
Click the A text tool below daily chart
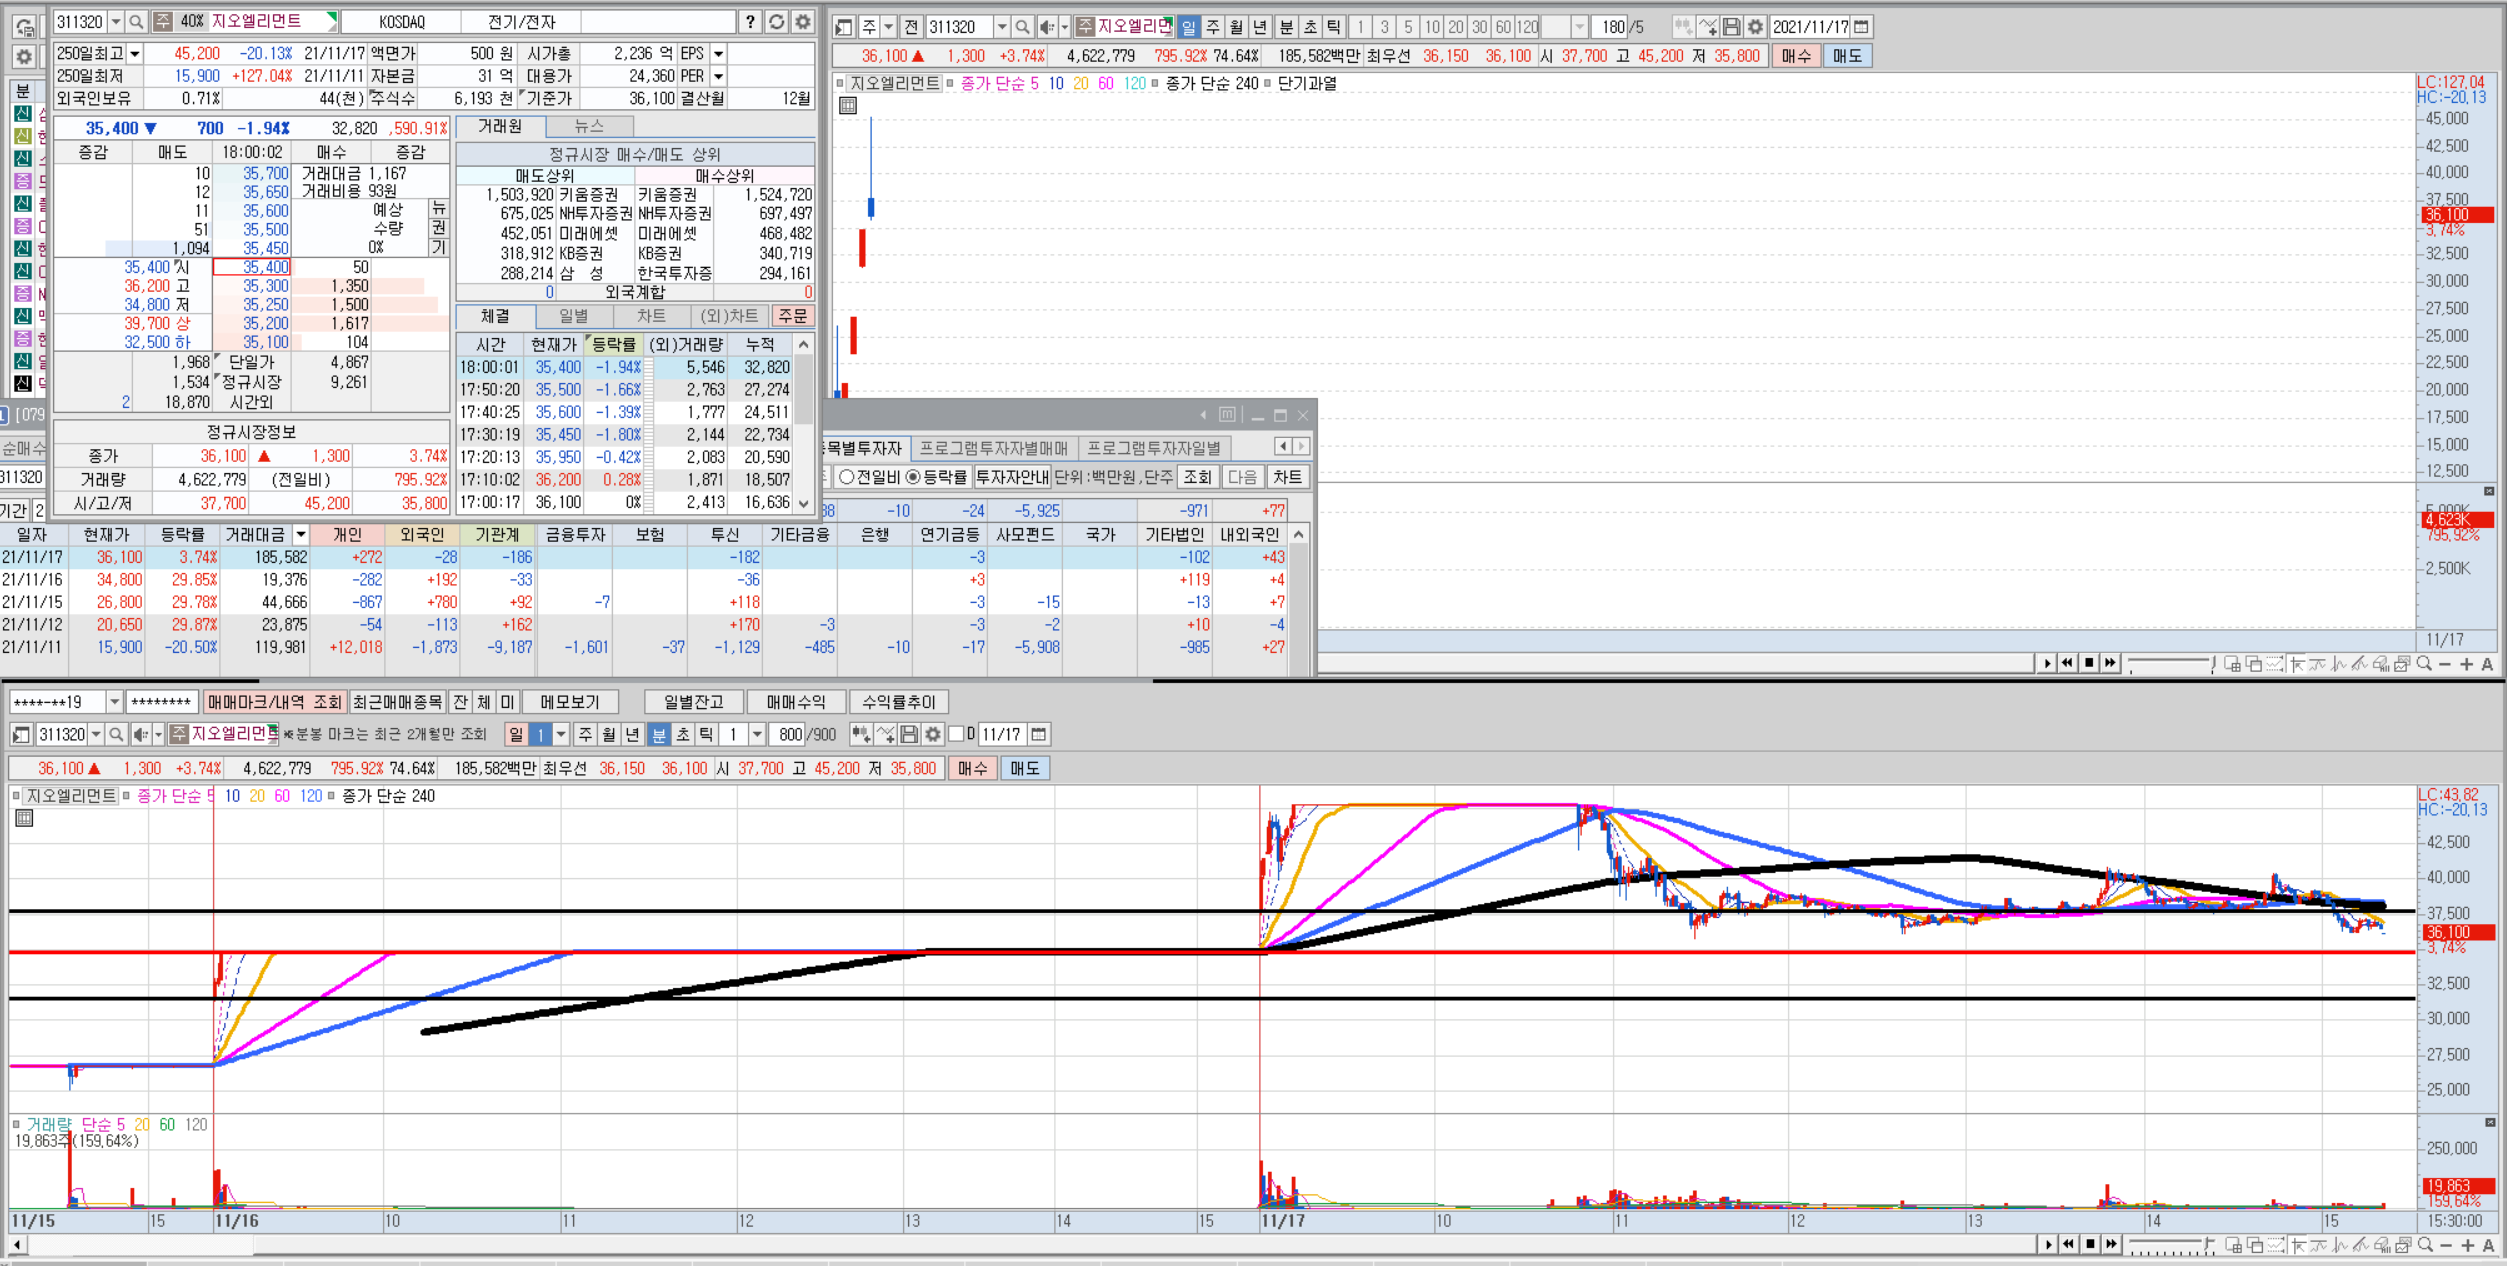(2487, 664)
